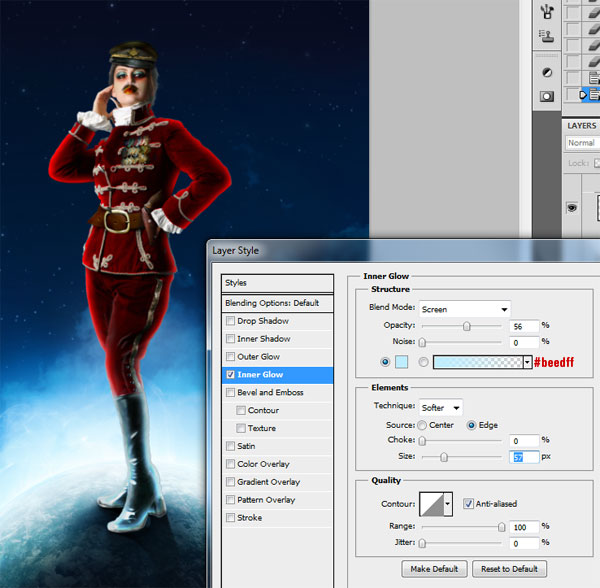Click the history state slider marker
Image resolution: width=600 pixels, height=588 pixels.
[583, 94]
